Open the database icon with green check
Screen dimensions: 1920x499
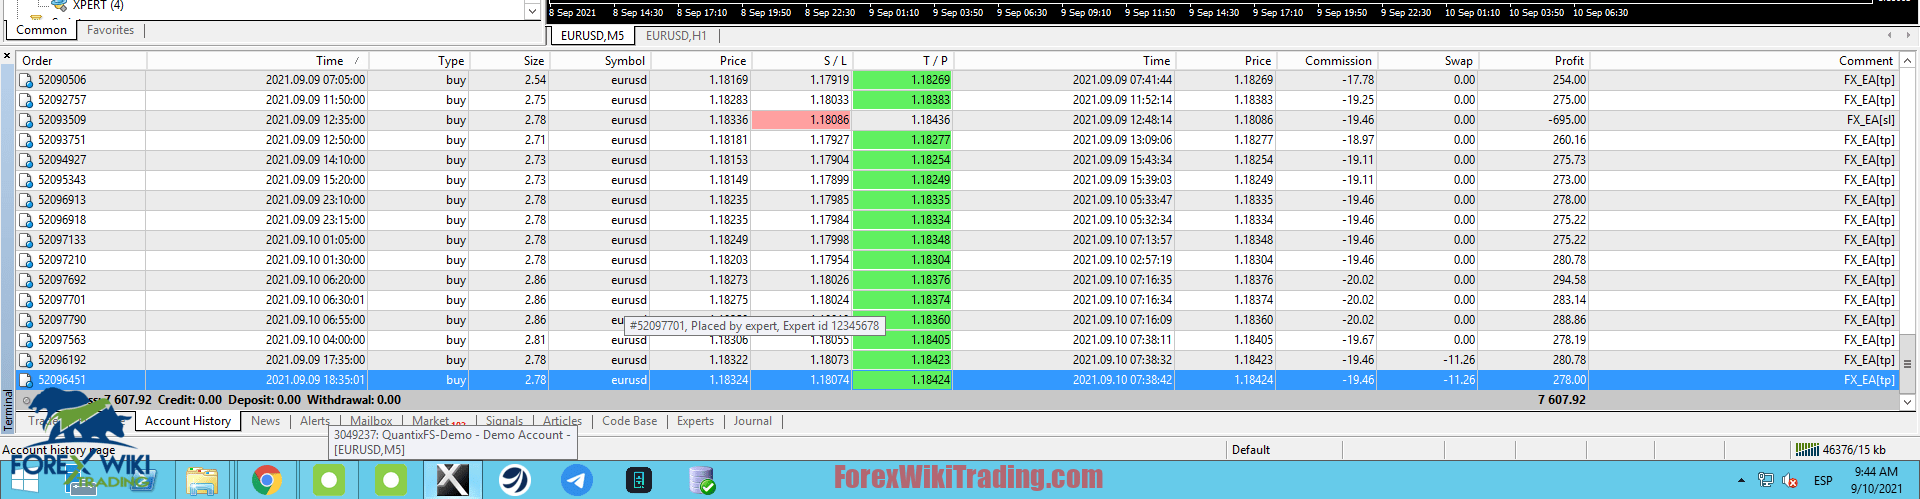tap(702, 481)
